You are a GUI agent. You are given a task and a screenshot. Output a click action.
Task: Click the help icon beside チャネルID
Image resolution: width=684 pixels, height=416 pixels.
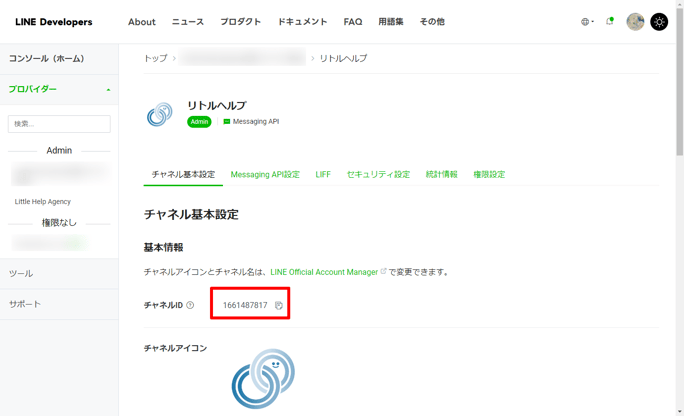190,305
